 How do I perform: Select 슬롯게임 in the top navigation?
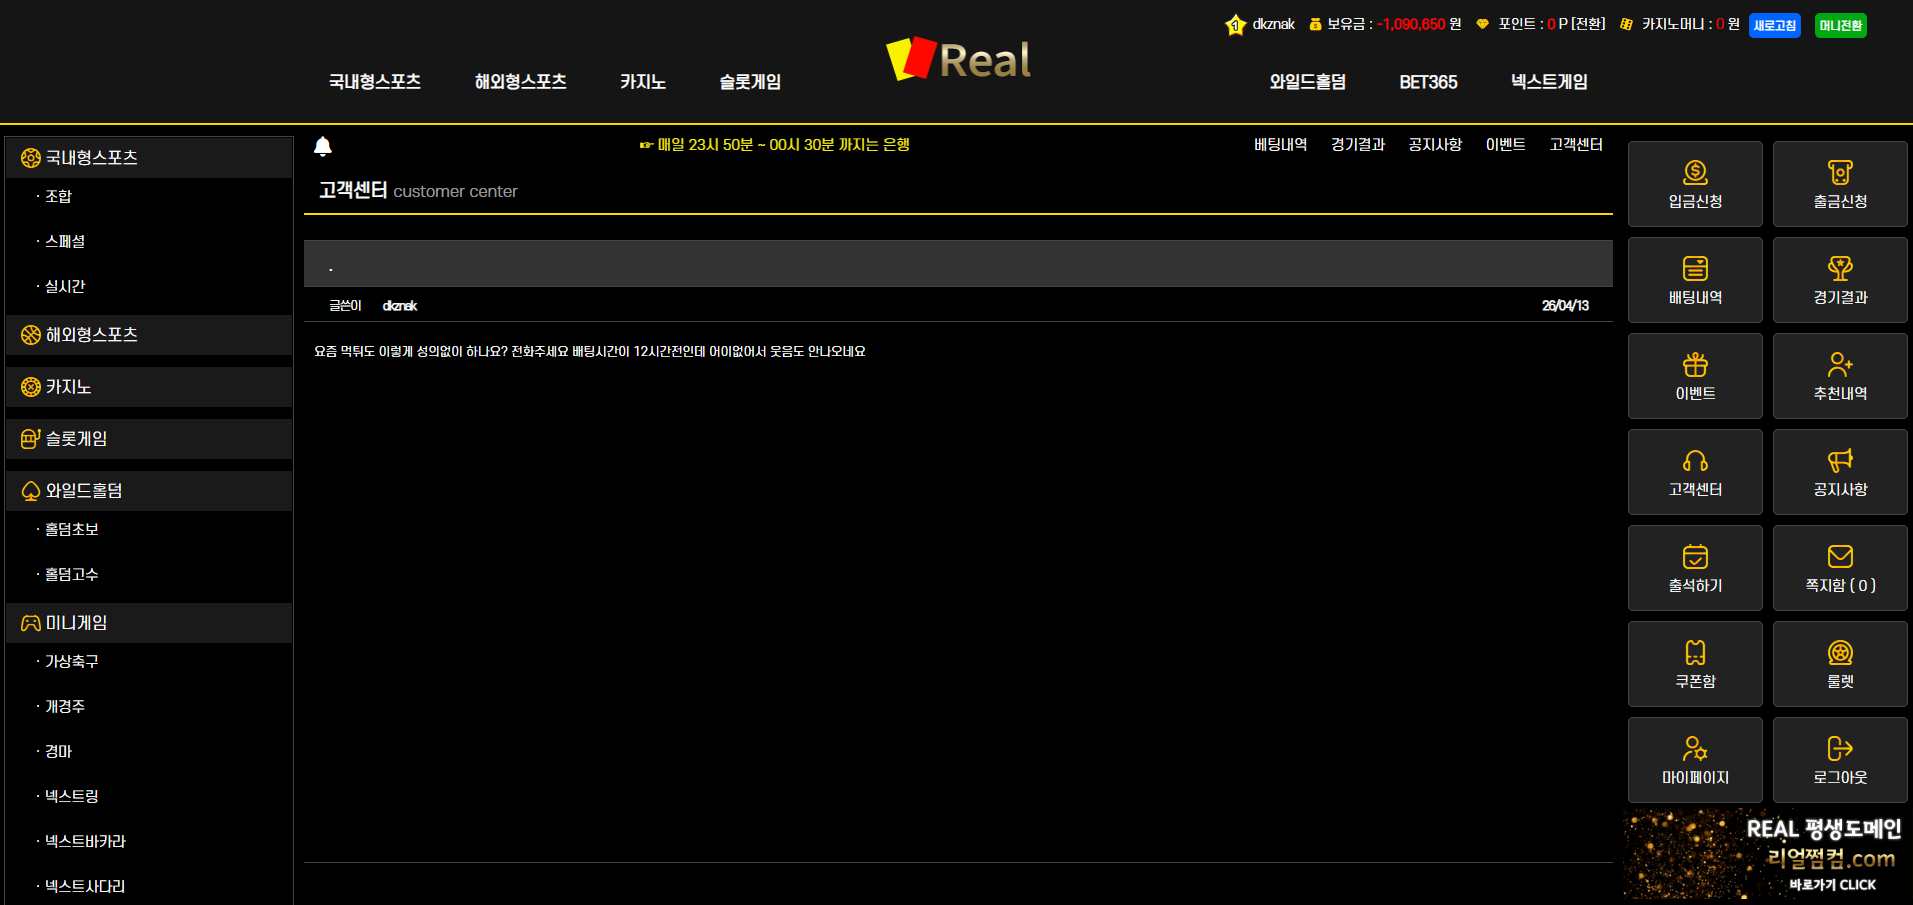click(x=750, y=82)
